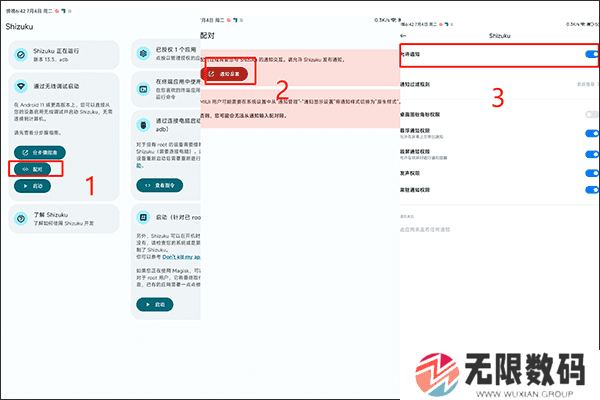Open the 已授权 1 个应用 management card

166,54
